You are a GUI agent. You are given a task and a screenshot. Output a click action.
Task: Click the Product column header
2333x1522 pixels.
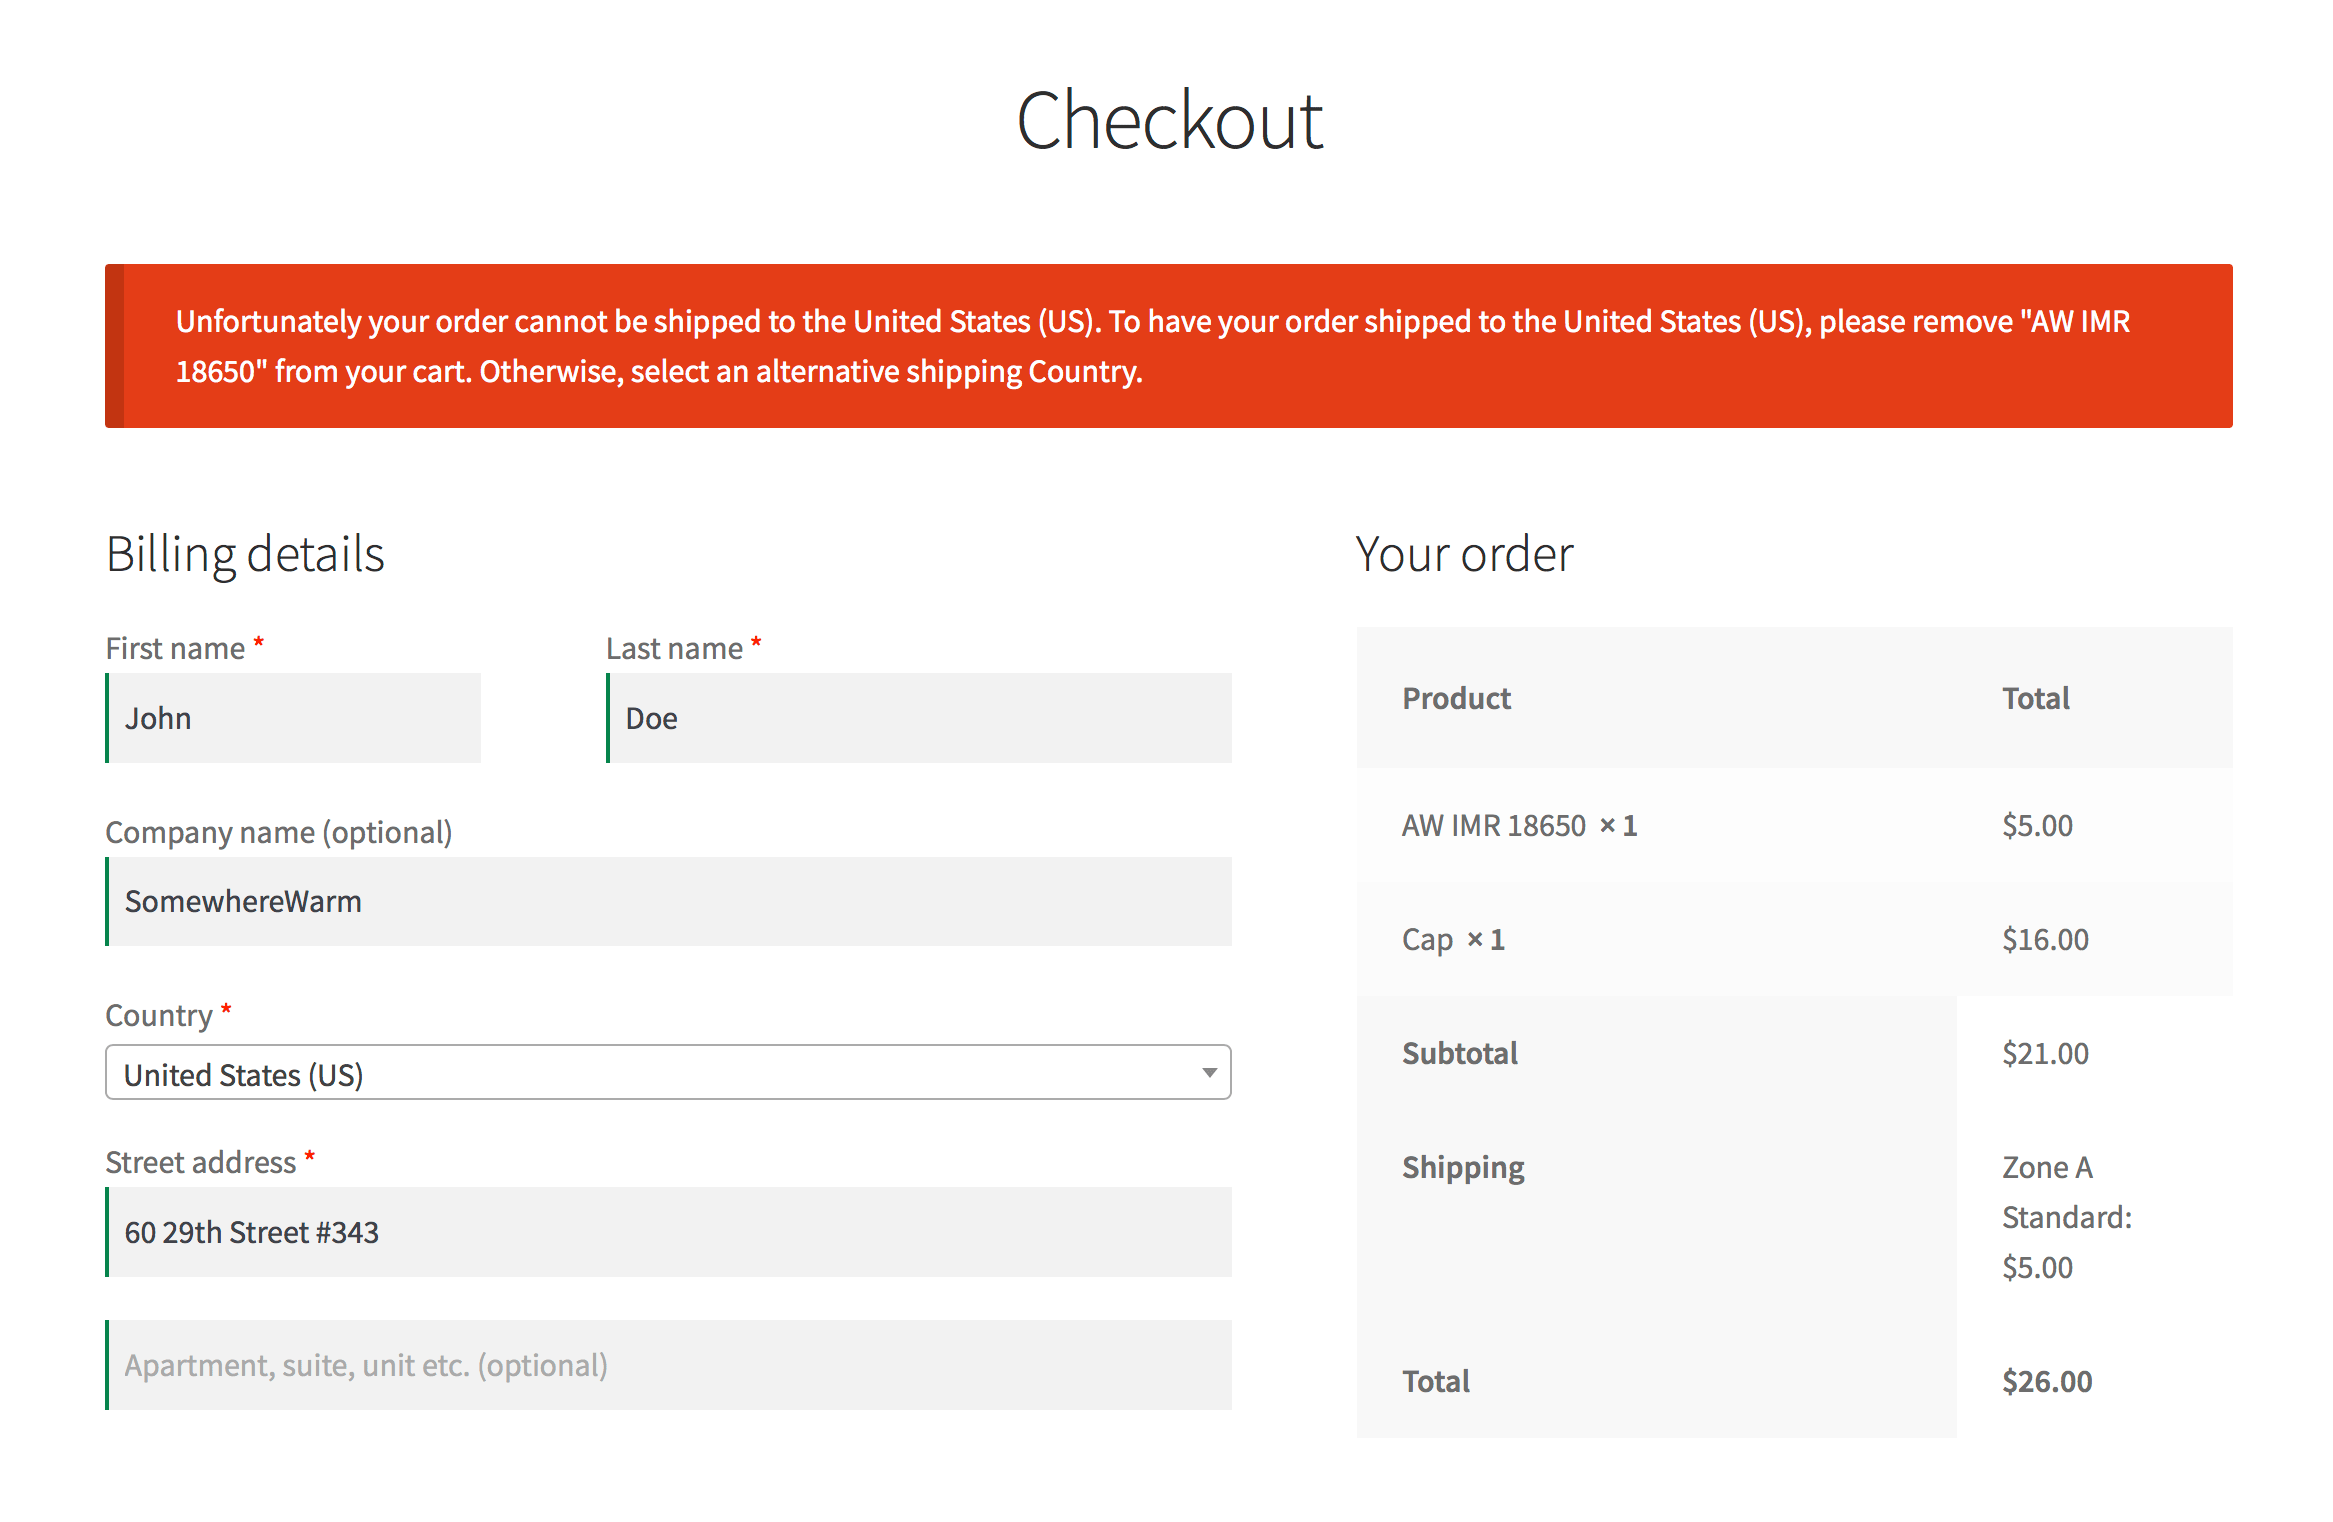1456,698
